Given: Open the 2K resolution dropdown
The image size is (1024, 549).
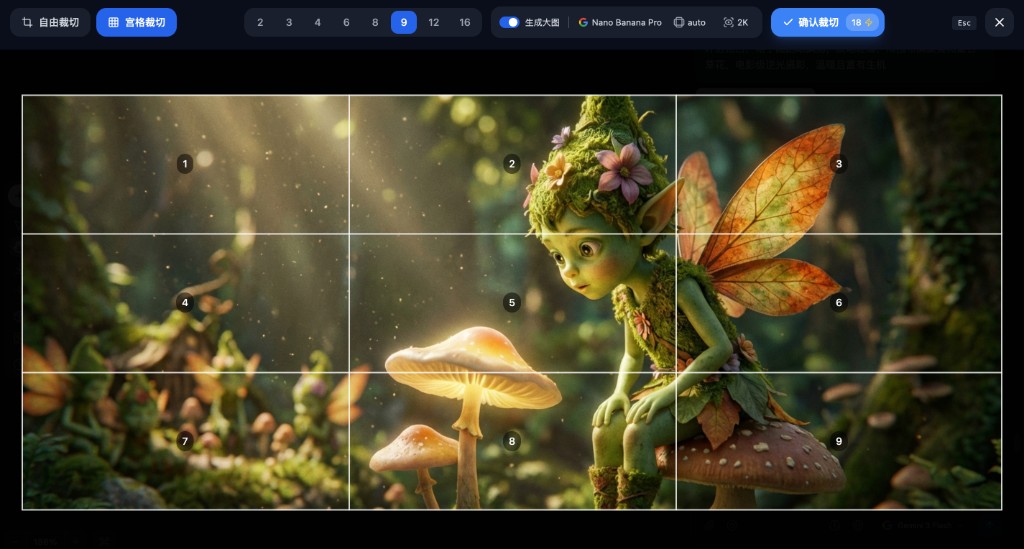Looking at the screenshot, I should click(736, 22).
